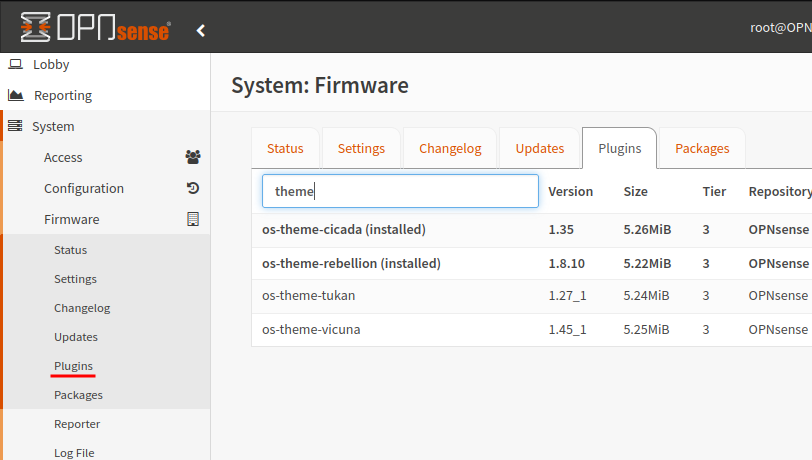Click the Configuration history icon
The width and height of the screenshot is (812, 460).
[x=193, y=188]
